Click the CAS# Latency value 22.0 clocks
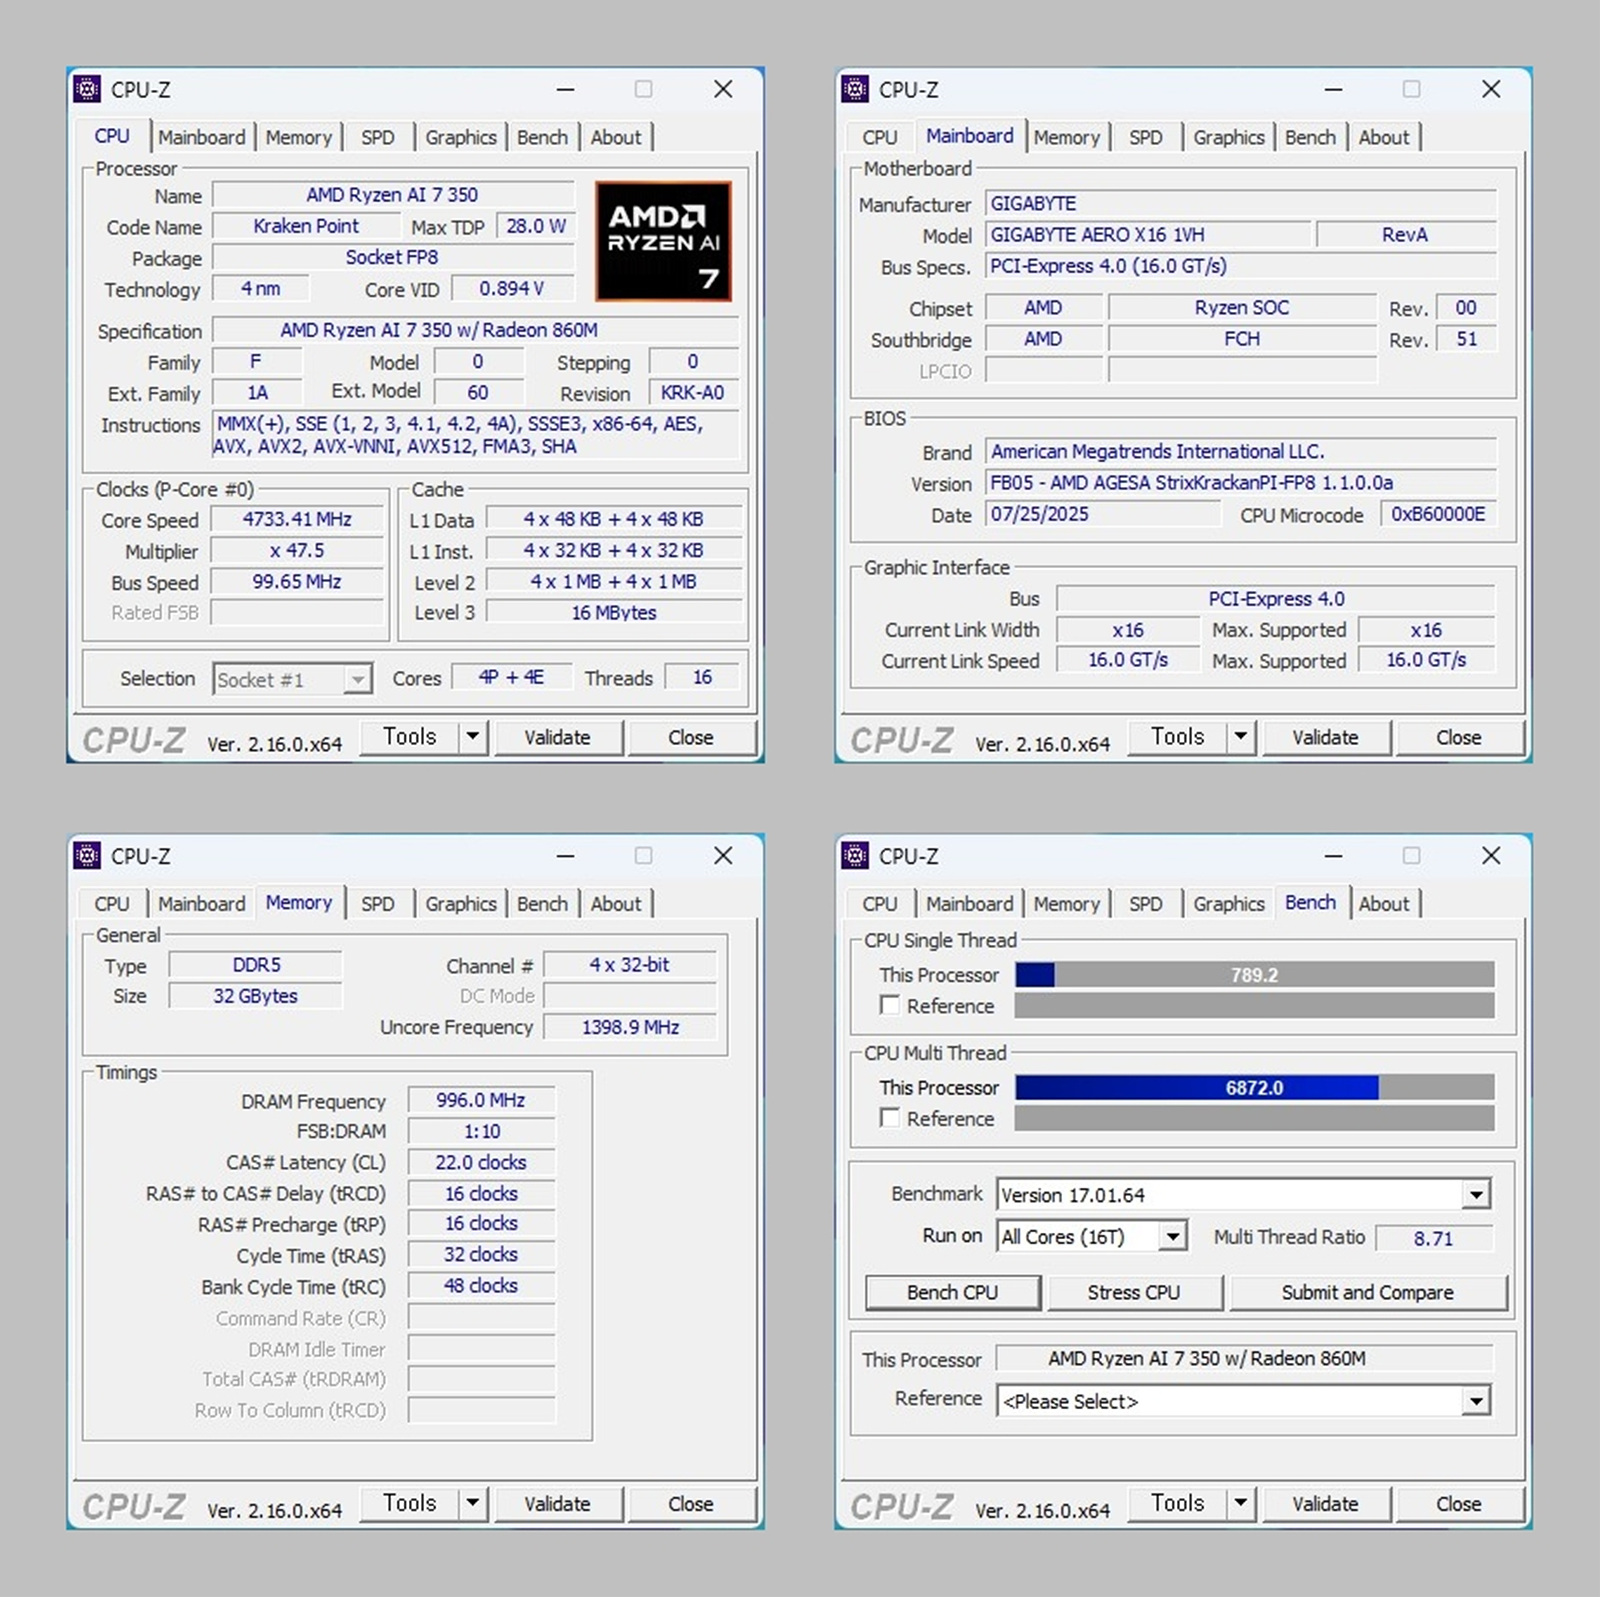Image resolution: width=1600 pixels, height=1597 pixels. tap(481, 1162)
